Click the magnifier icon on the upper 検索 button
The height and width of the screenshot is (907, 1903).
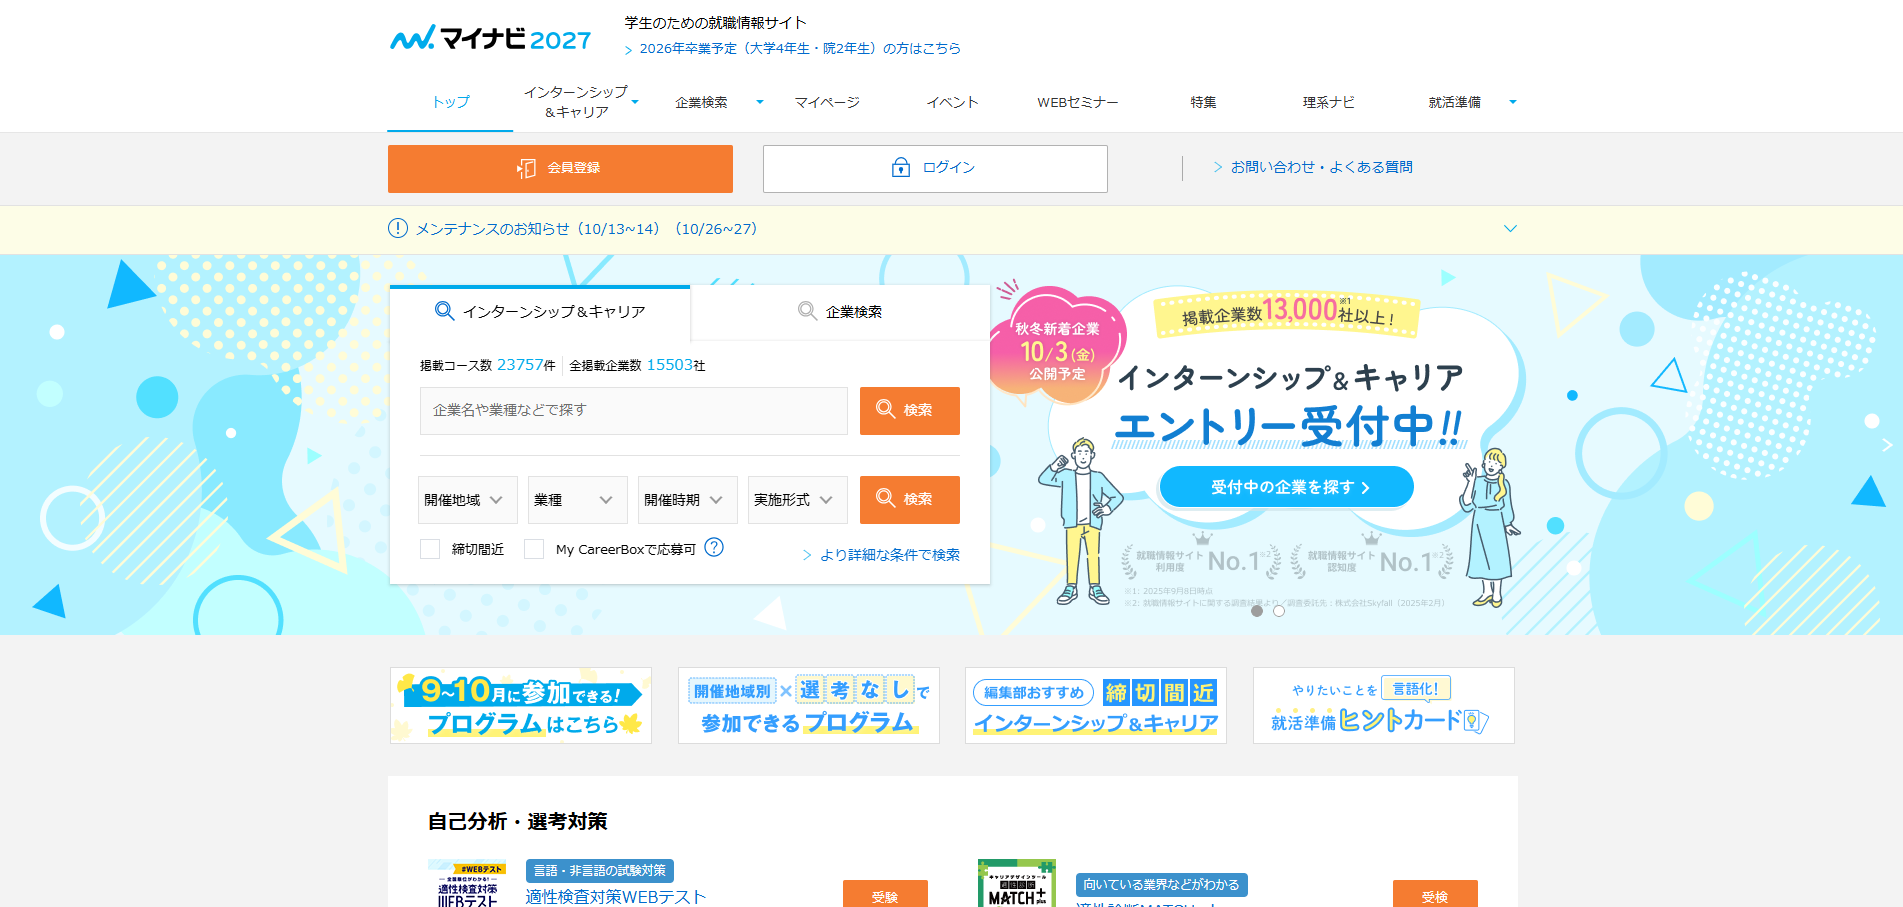click(x=885, y=410)
